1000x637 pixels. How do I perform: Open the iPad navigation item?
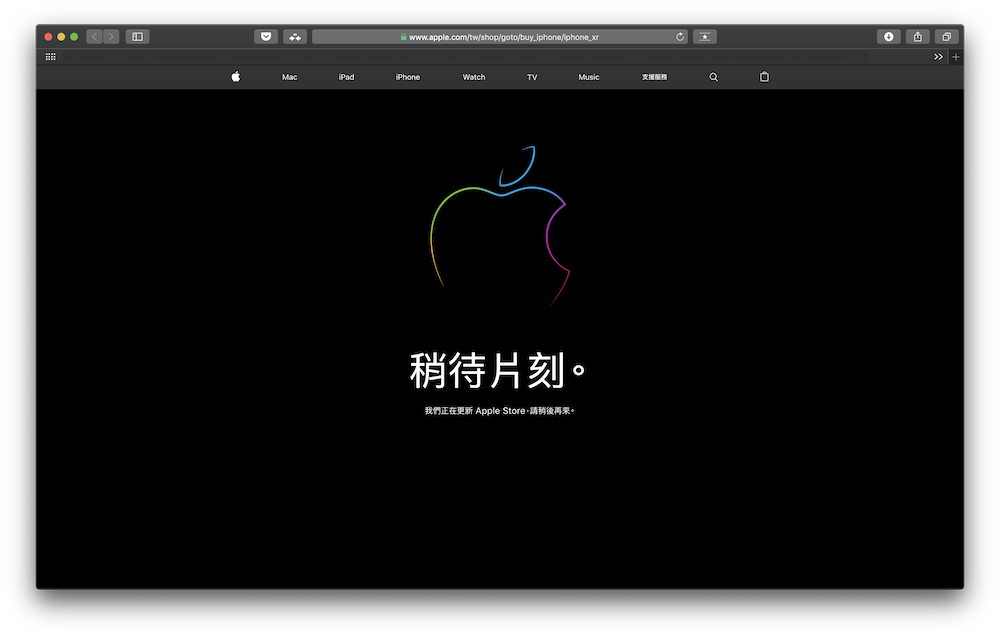point(346,77)
